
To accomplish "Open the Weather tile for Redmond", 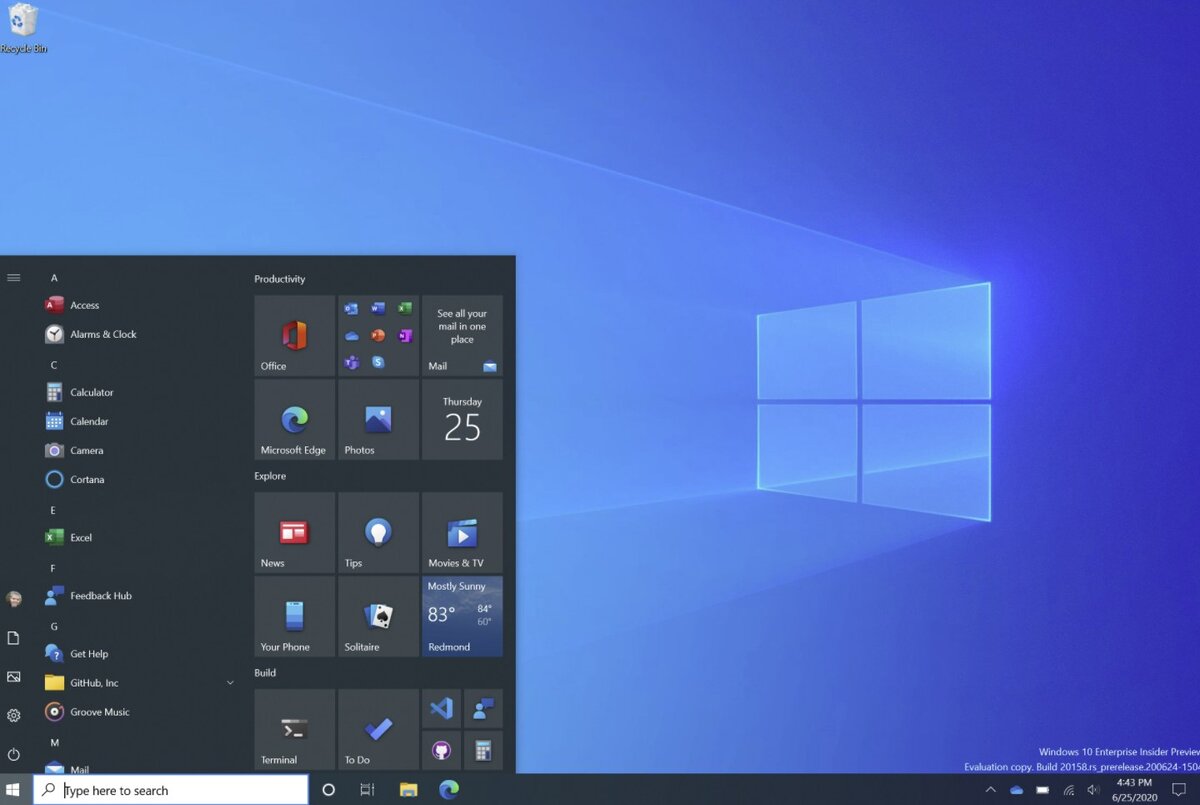I will (462, 616).
